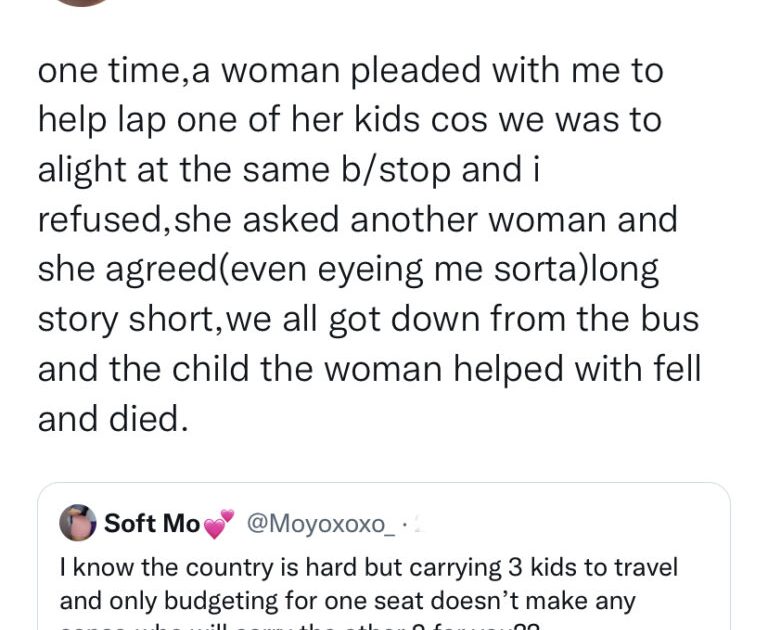
Task: Open the tweet author's profile avatar at top
Action: pos(82,3)
